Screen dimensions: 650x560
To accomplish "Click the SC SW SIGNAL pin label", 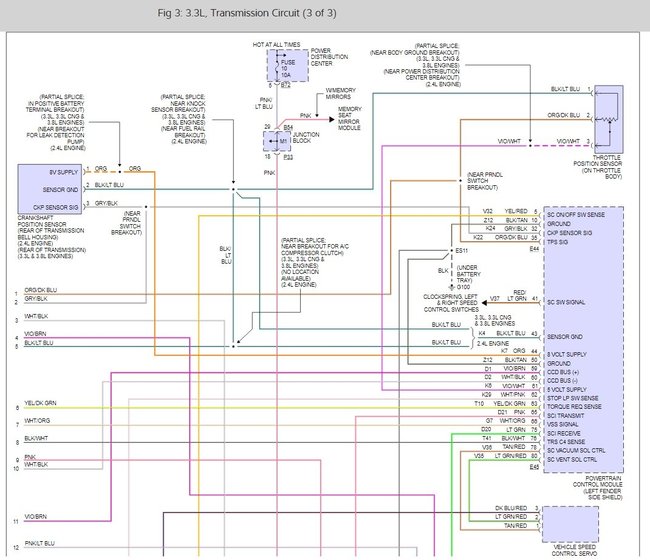I will coord(566,302).
